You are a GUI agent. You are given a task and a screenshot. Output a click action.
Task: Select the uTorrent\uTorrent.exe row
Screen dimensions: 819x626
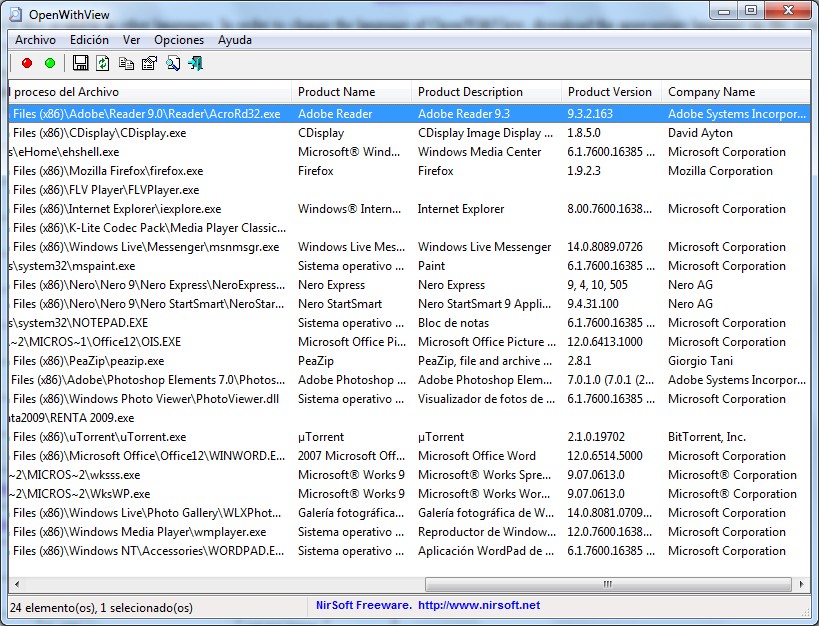[409, 437]
